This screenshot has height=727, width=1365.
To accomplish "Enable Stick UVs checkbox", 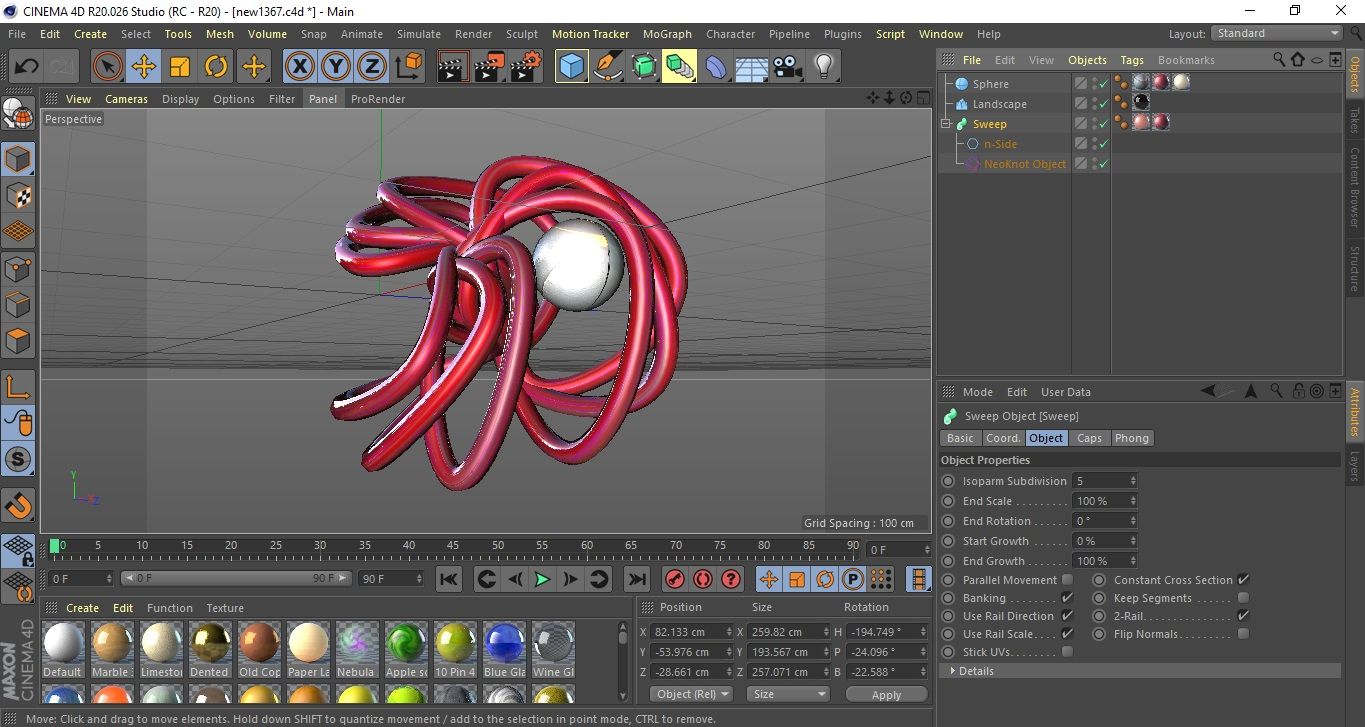I will [x=1067, y=652].
